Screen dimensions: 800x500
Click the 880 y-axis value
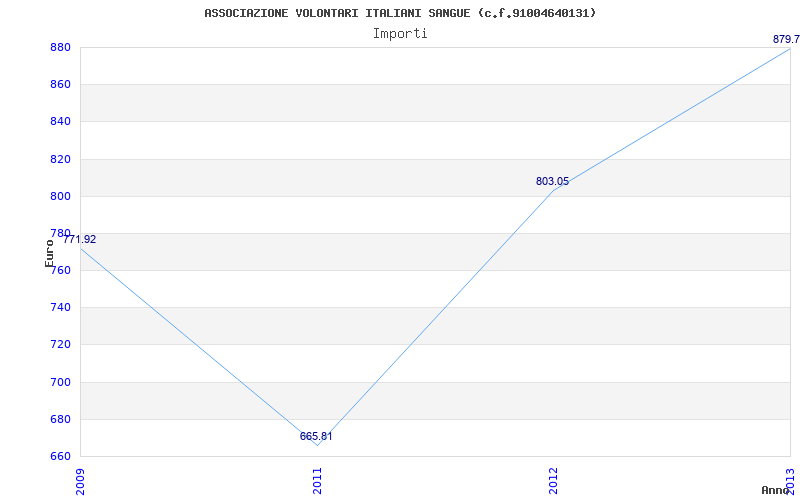pyautogui.click(x=60, y=47)
